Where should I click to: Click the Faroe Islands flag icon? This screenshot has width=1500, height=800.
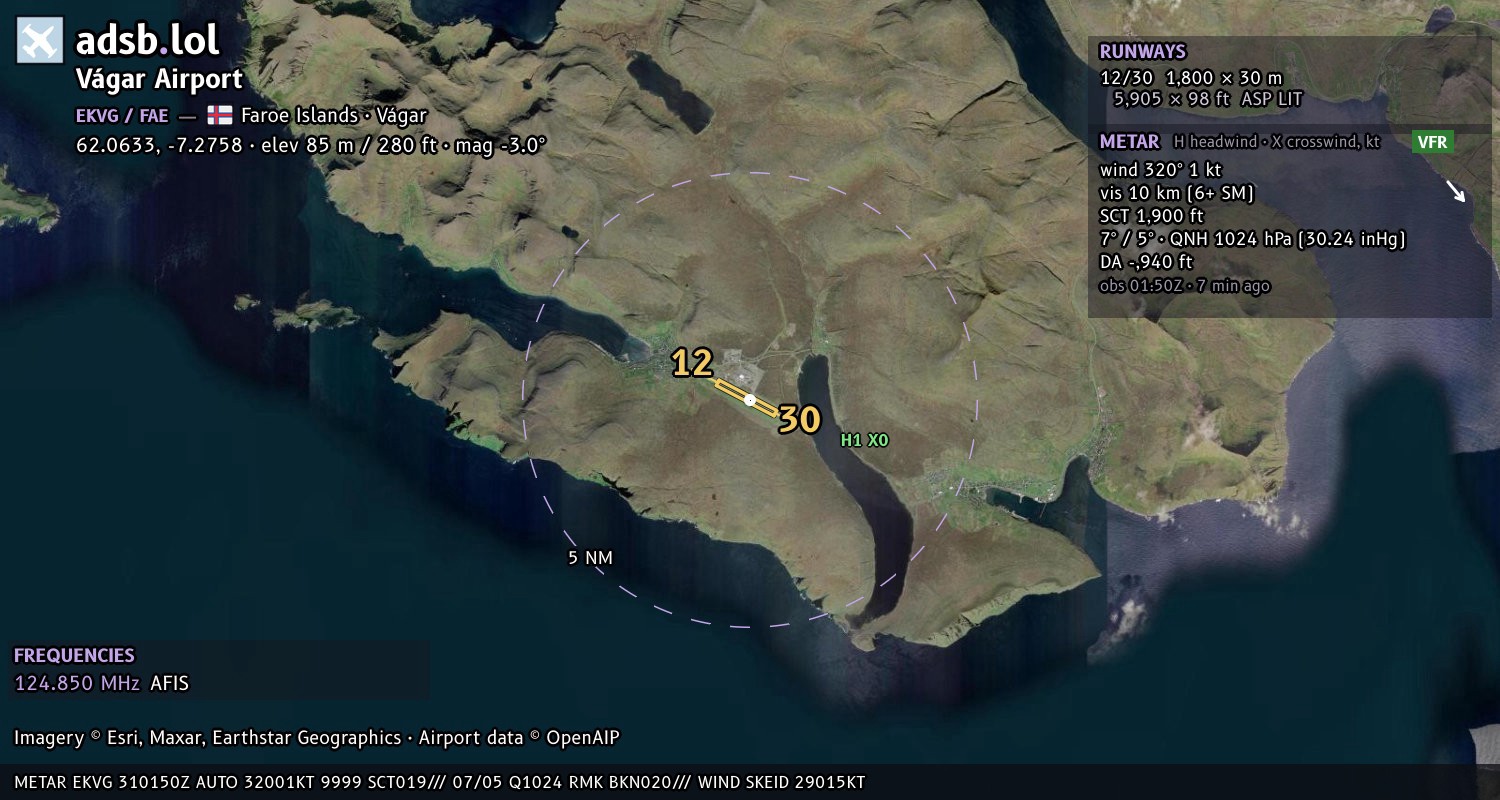[x=220, y=115]
